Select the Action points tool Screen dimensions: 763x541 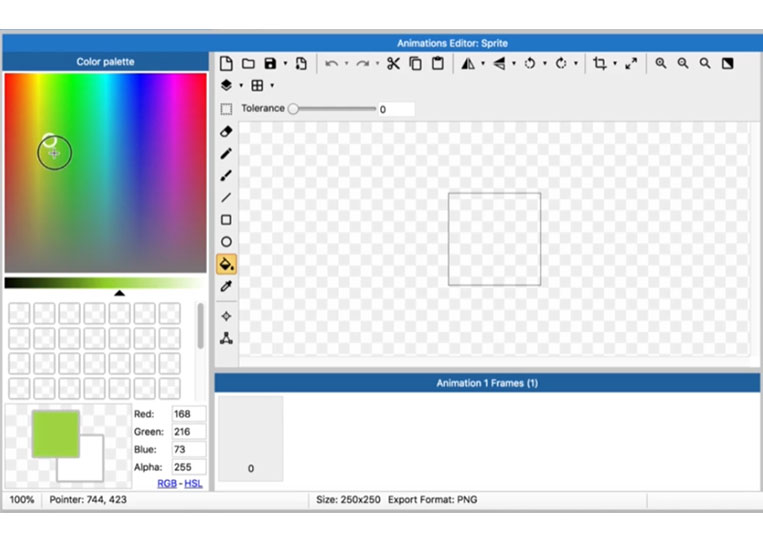coord(226,338)
